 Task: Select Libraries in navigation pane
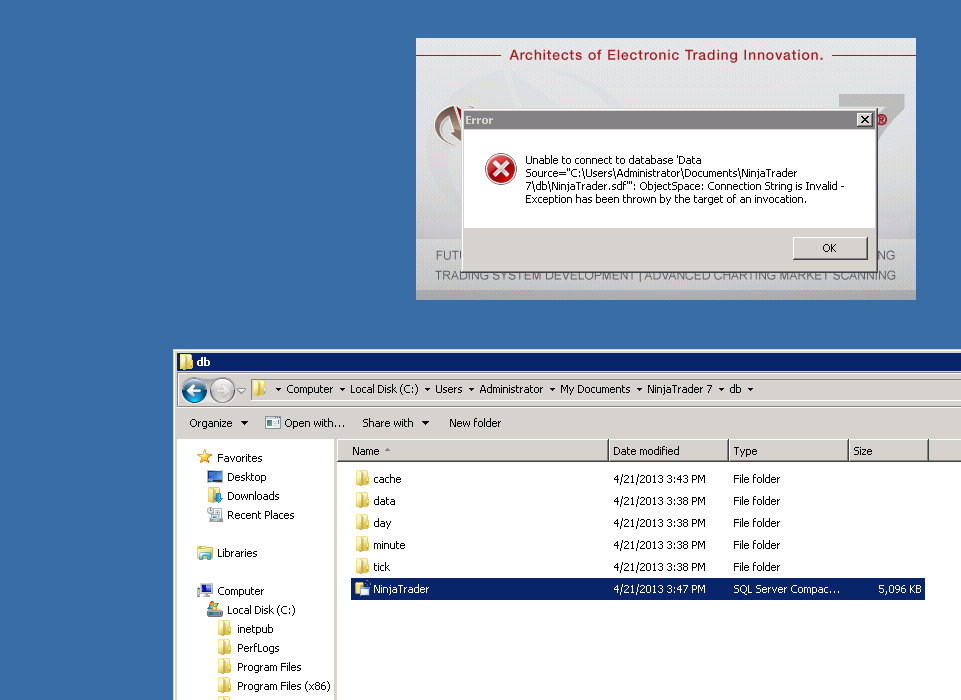(237, 553)
